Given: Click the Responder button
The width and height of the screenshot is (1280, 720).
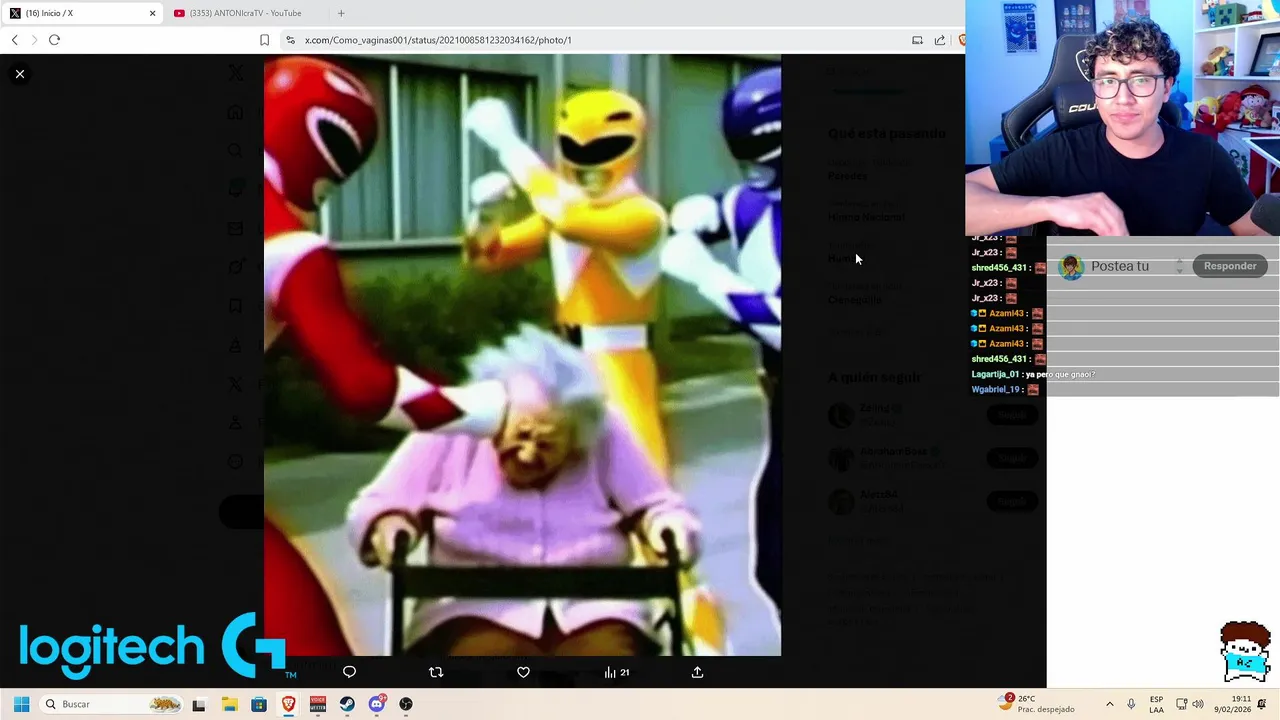Looking at the screenshot, I should click(x=1230, y=266).
